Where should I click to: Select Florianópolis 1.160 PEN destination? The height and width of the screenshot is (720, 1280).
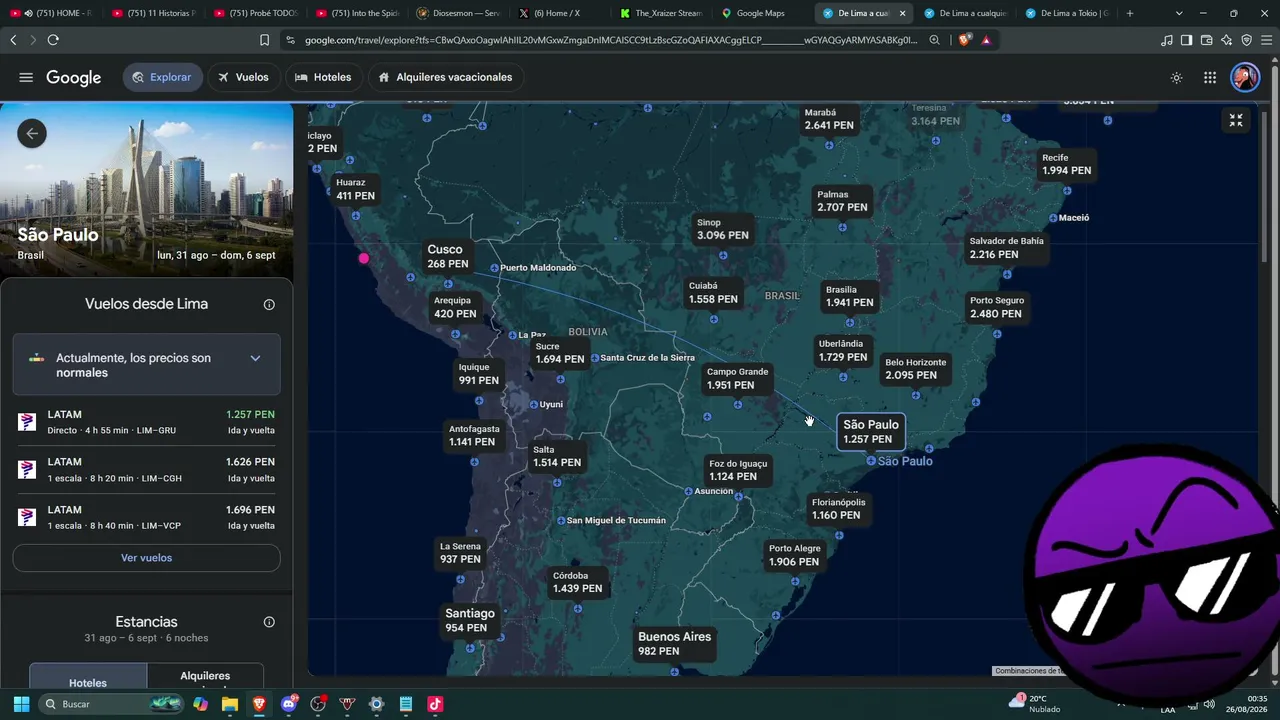[x=838, y=509]
